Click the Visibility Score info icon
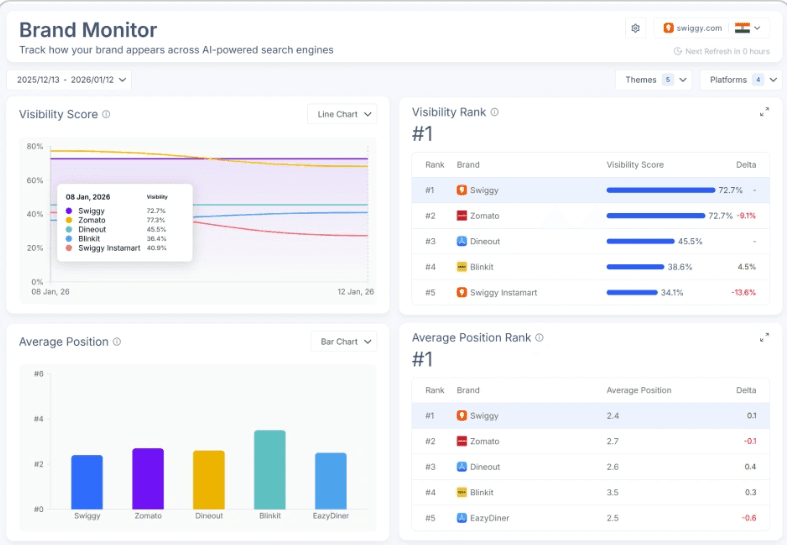 tap(106, 114)
